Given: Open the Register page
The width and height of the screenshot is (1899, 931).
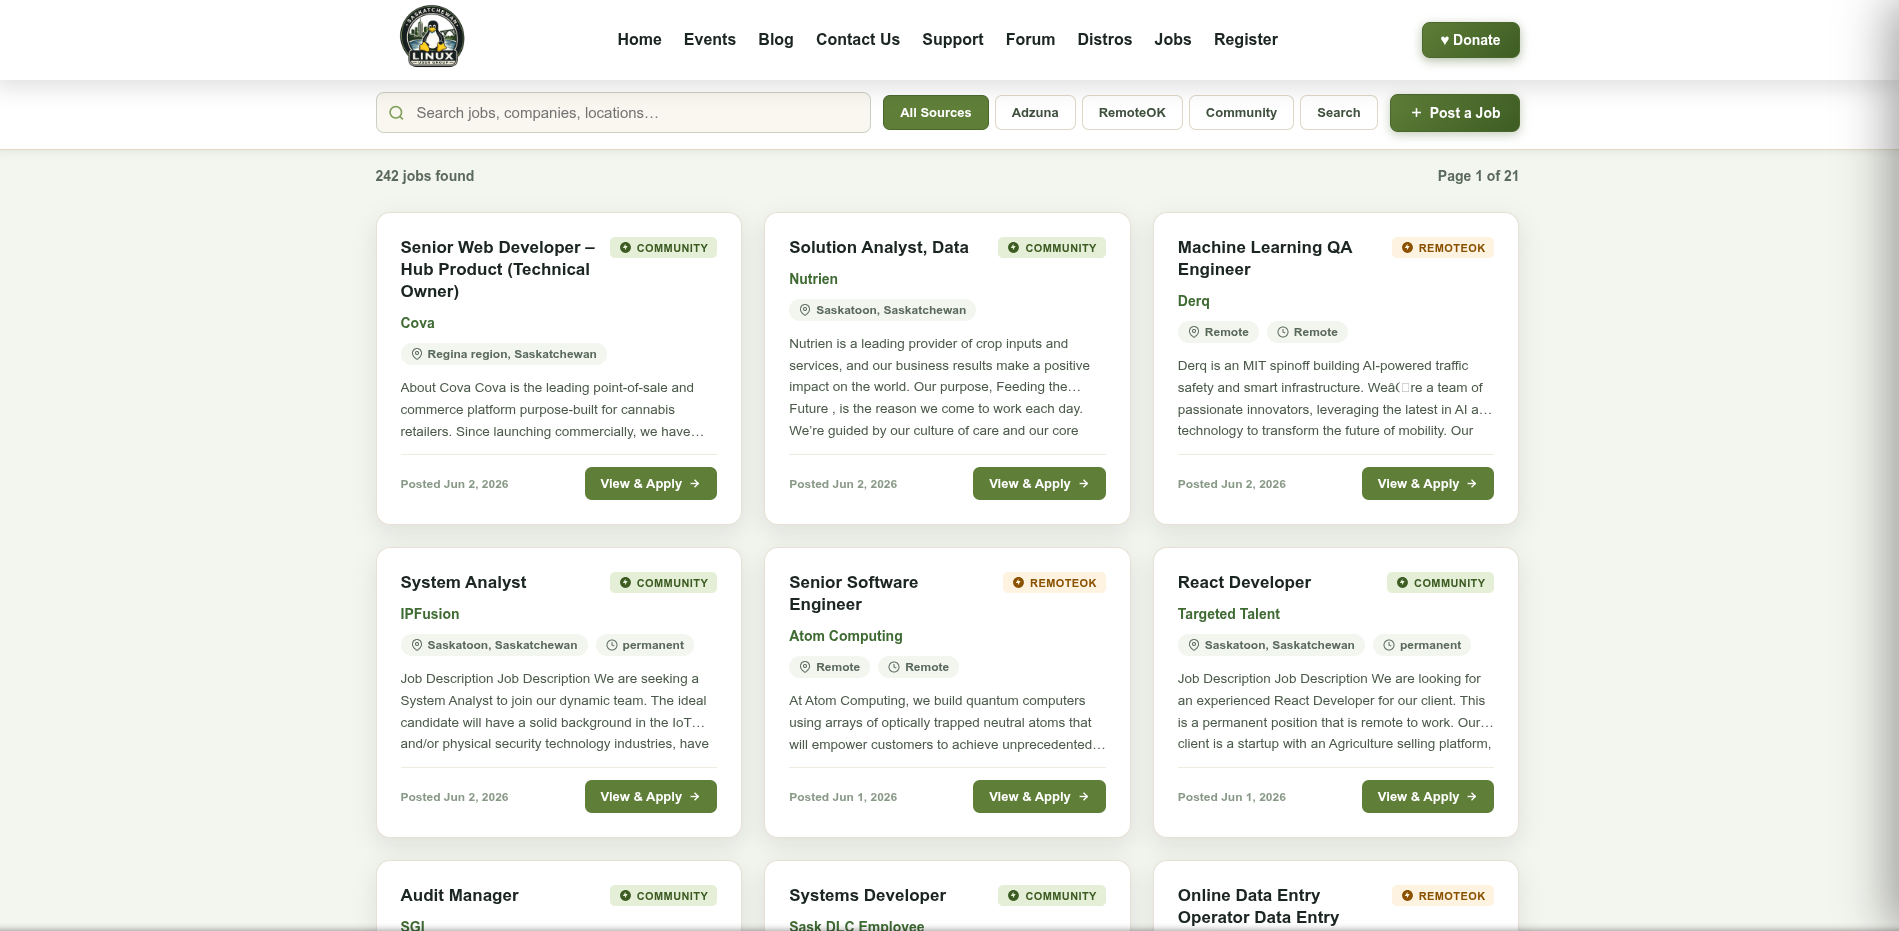Looking at the screenshot, I should point(1246,40).
